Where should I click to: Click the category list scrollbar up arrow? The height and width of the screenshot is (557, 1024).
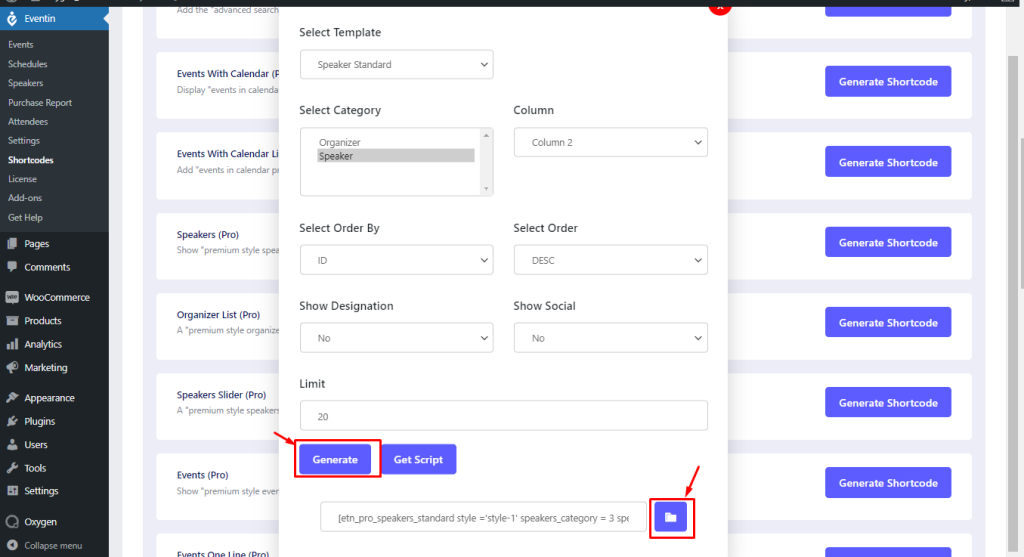pyautogui.click(x=486, y=135)
